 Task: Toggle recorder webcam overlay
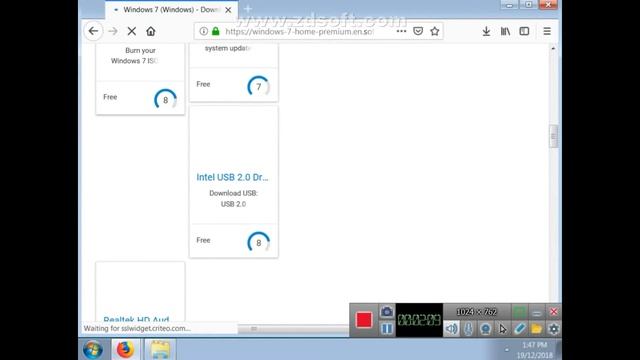[485, 329]
